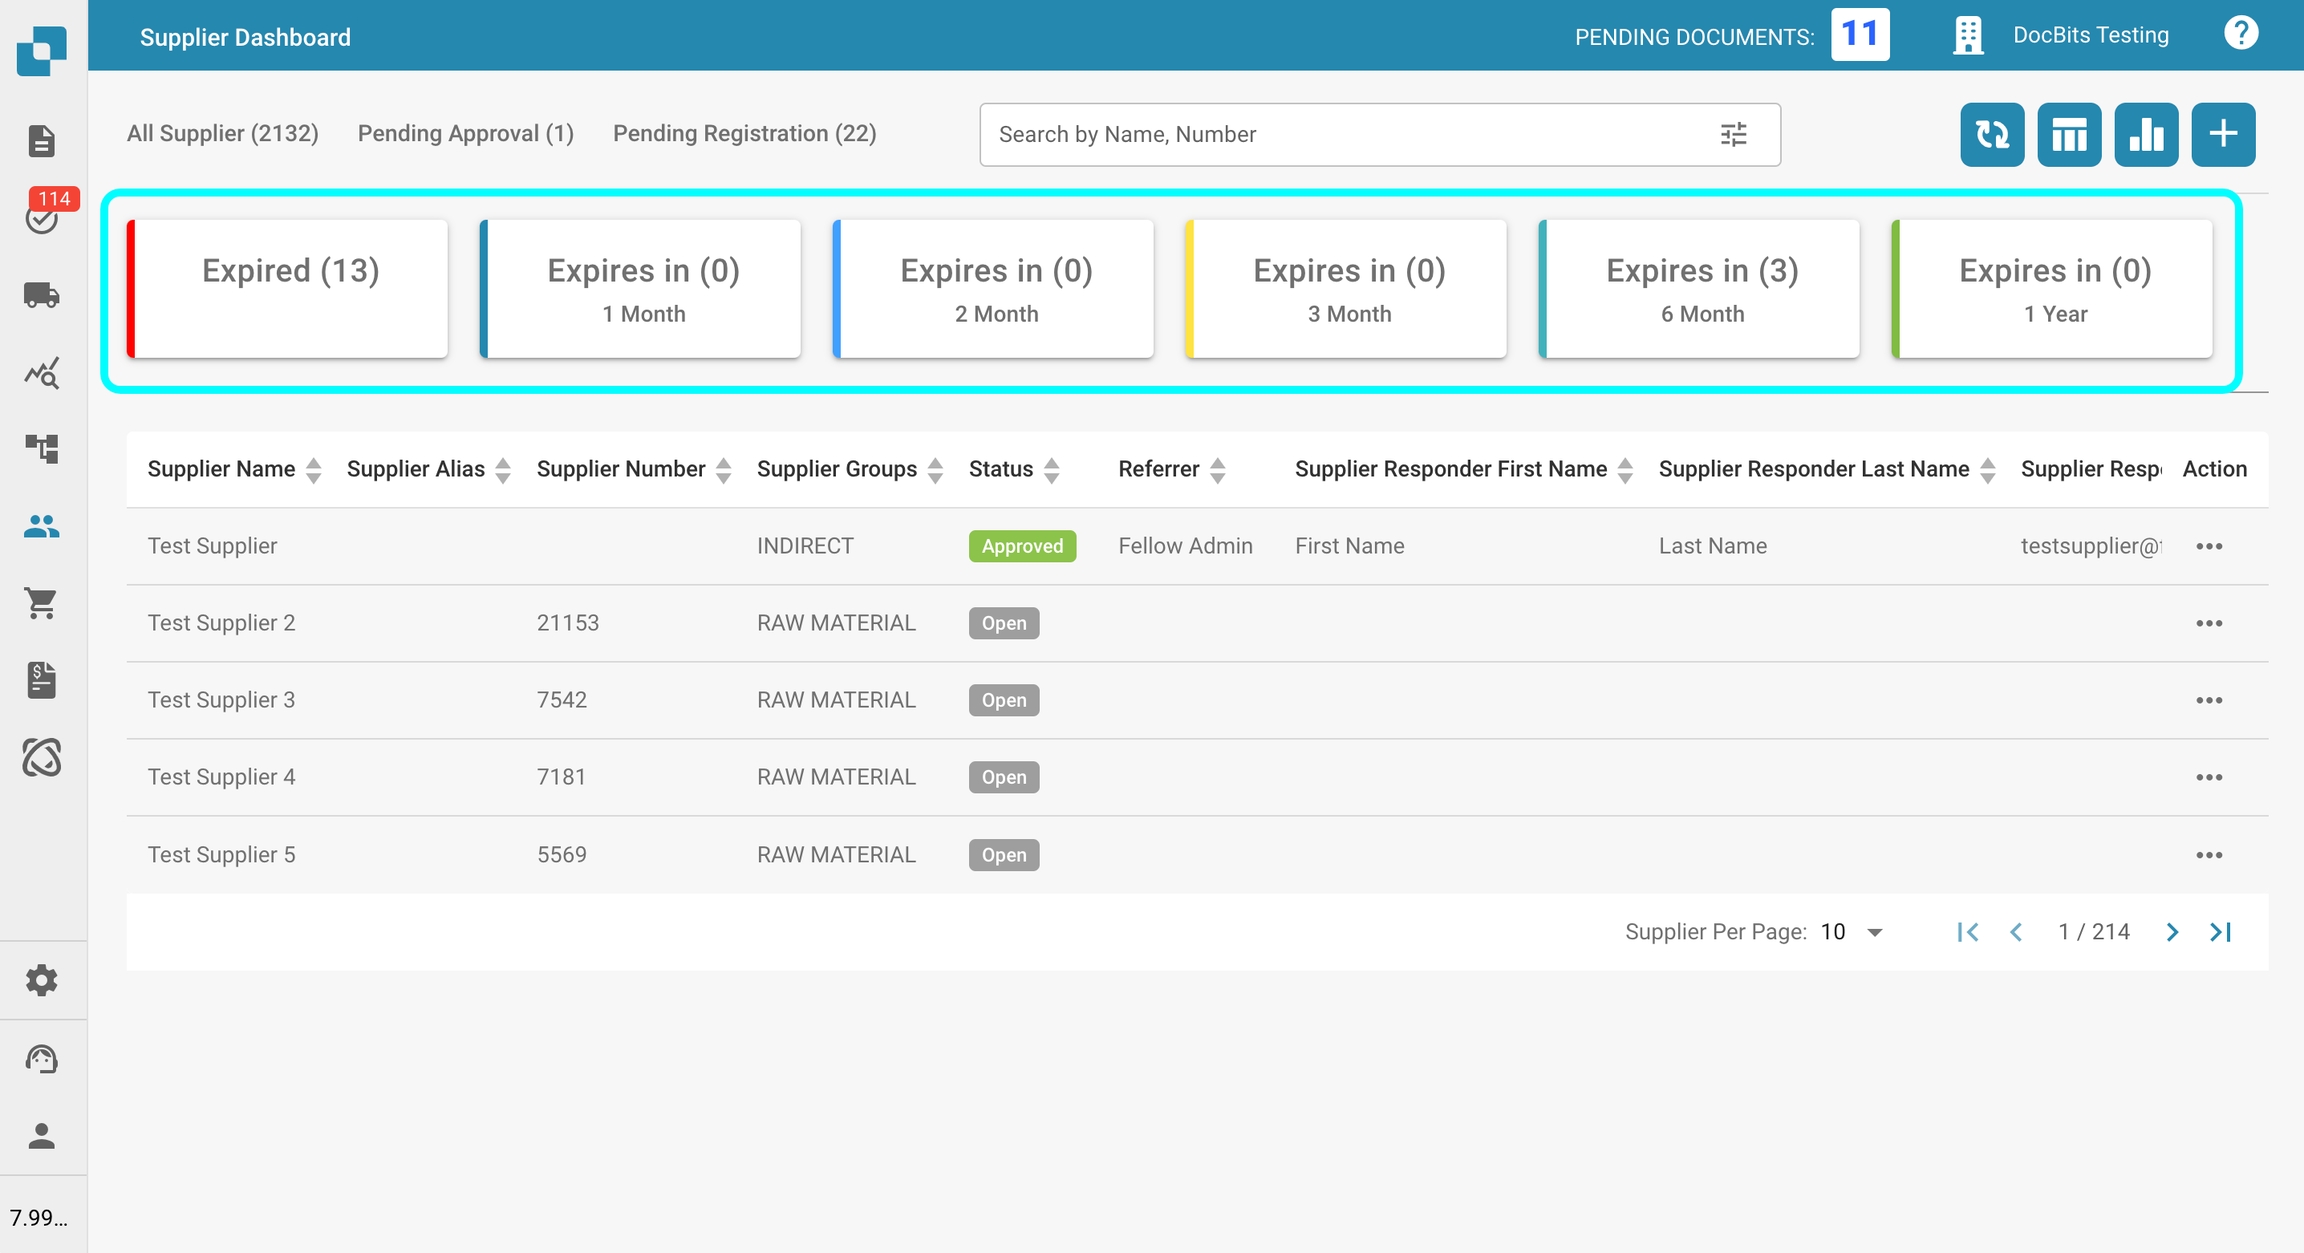Sort table by Supplier Name

coord(313,470)
